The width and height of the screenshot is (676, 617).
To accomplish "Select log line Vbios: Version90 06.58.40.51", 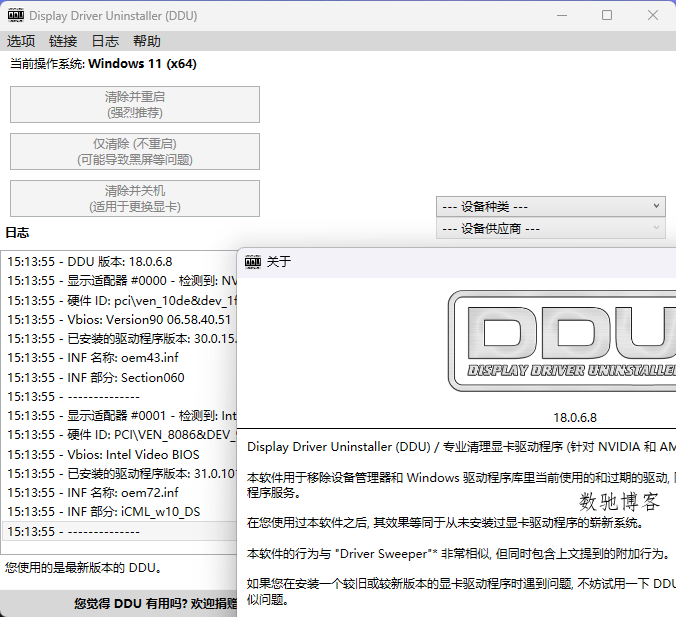I will (x=120, y=319).
